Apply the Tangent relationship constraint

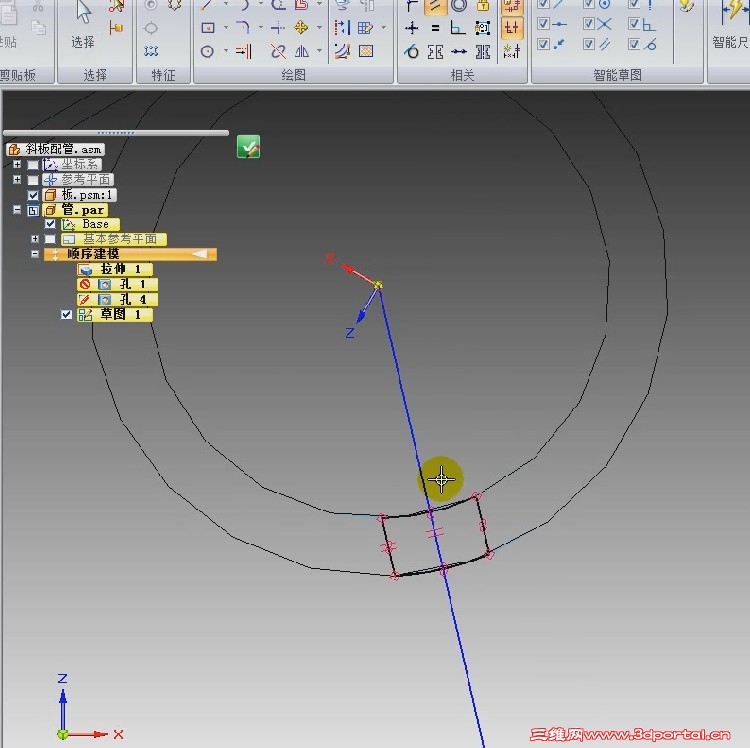tap(411, 51)
